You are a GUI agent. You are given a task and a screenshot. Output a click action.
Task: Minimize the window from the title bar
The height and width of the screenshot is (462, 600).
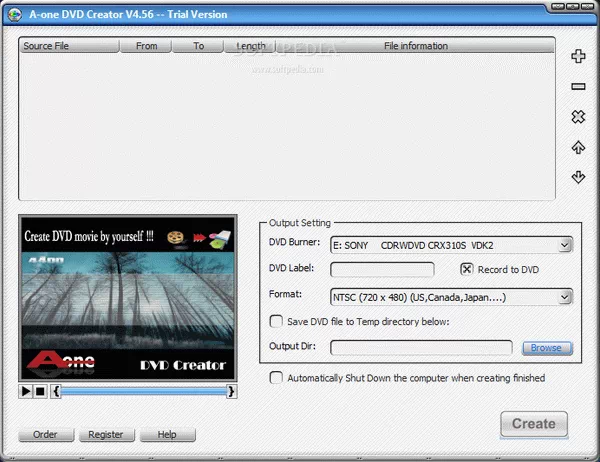tap(559, 7)
